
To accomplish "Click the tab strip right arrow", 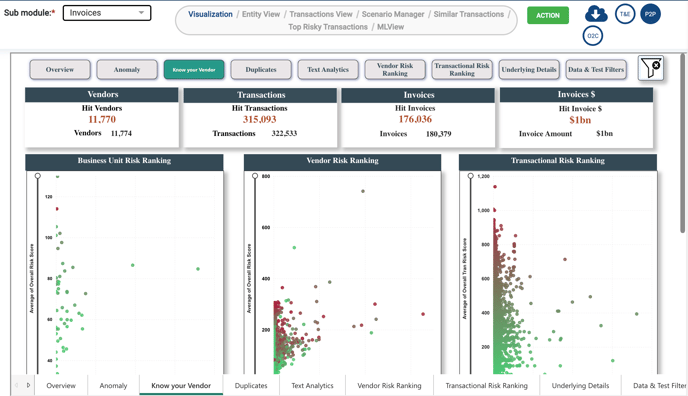I will click(28, 385).
